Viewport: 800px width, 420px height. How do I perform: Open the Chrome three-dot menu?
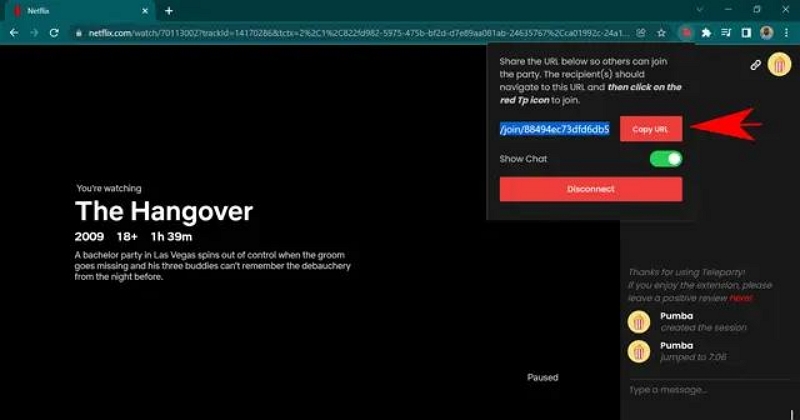(x=787, y=32)
